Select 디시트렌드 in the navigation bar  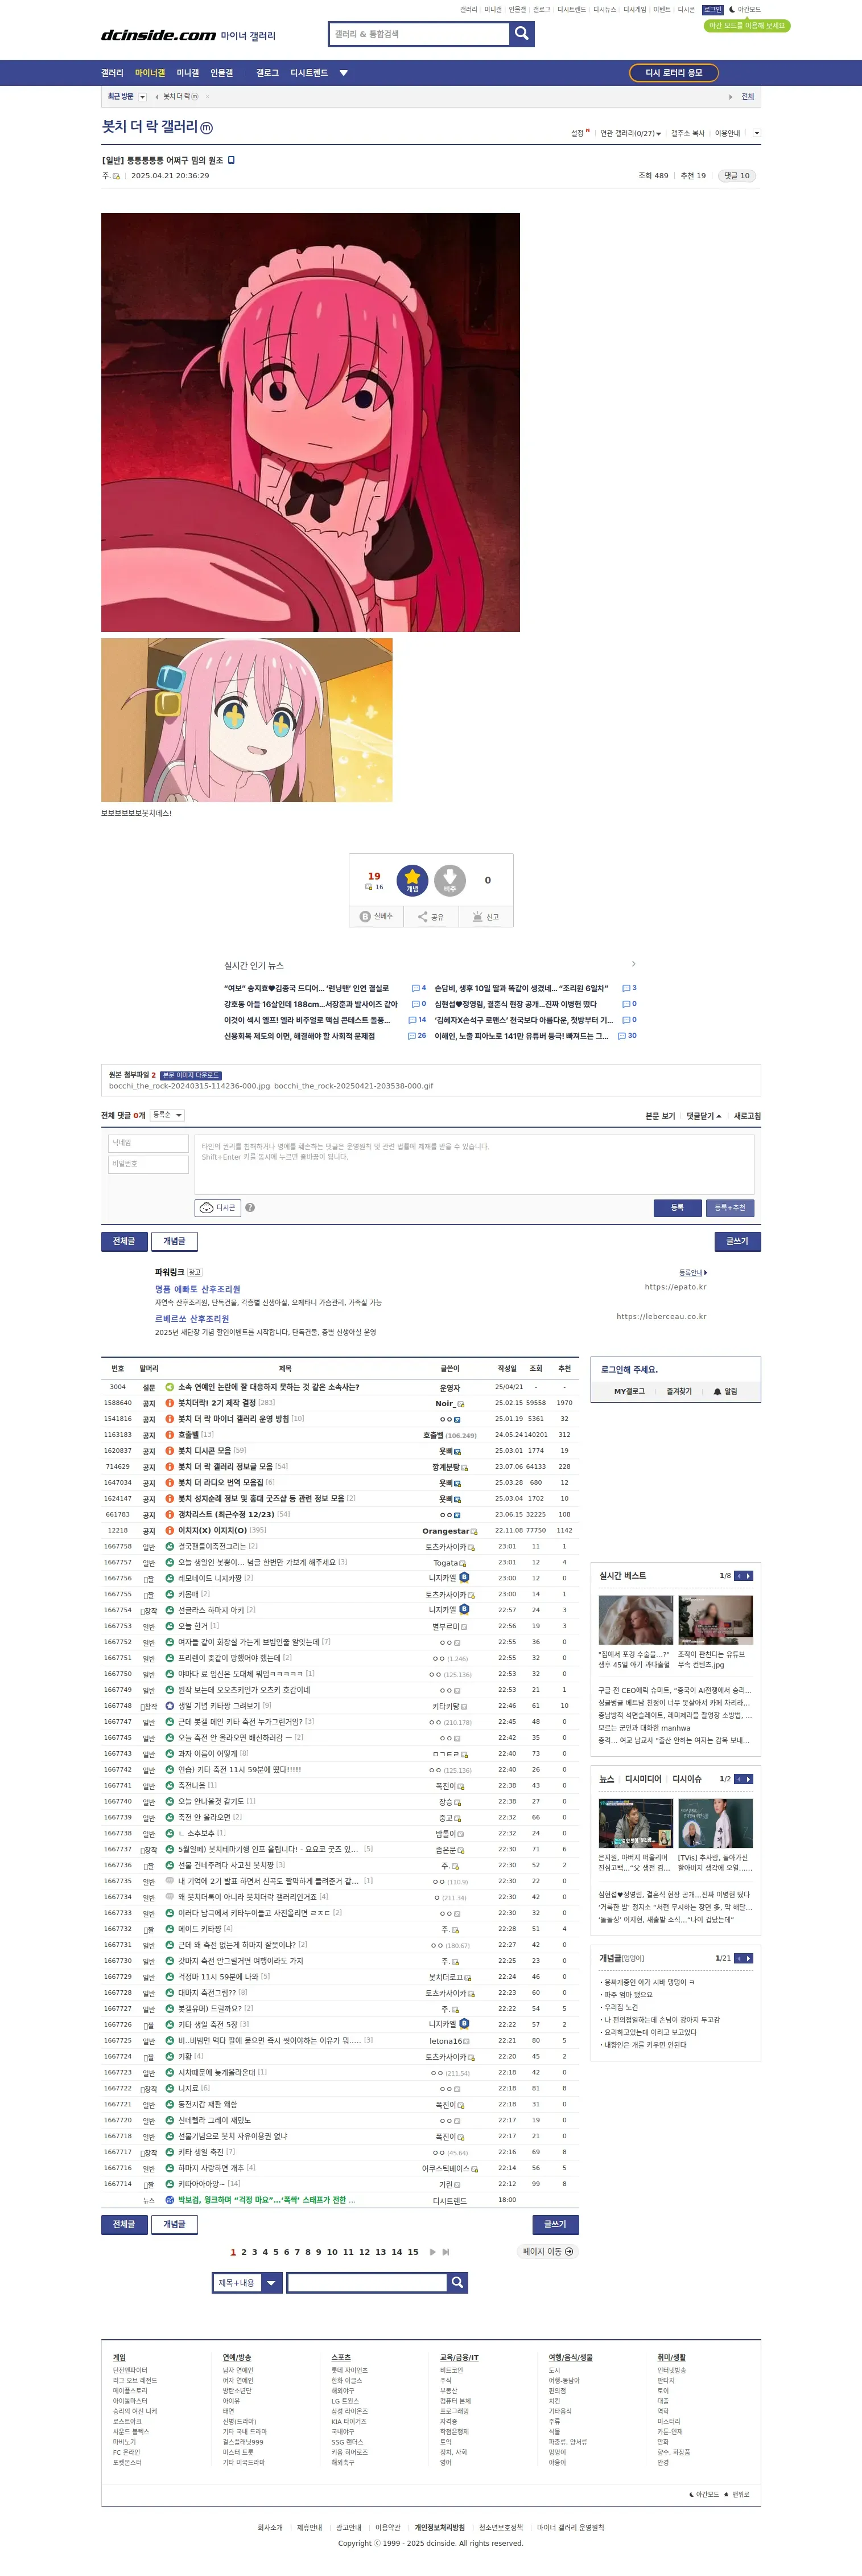coord(309,73)
